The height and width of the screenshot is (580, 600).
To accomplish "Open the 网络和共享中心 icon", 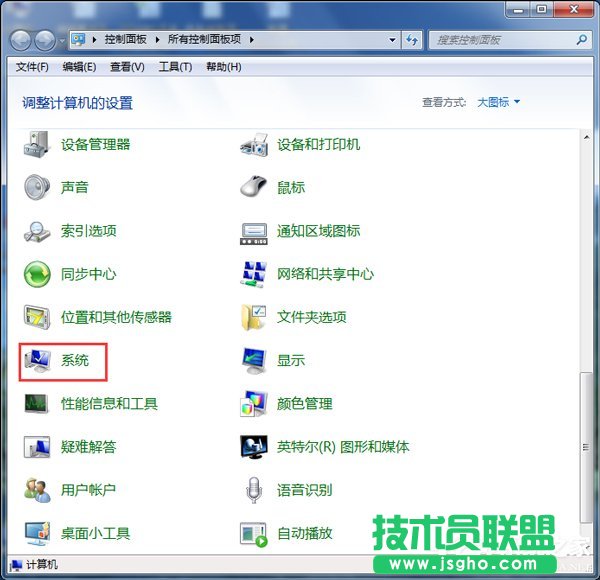I will tap(254, 274).
